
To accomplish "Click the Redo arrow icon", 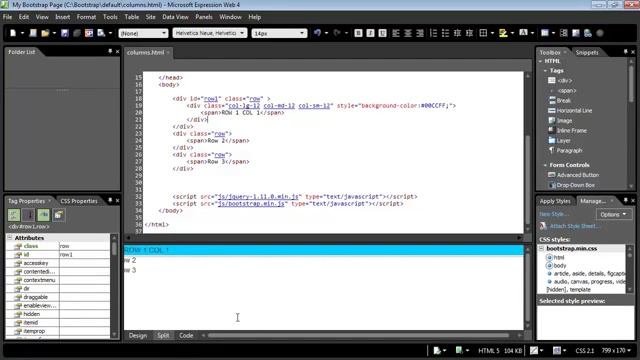I will [337, 33].
